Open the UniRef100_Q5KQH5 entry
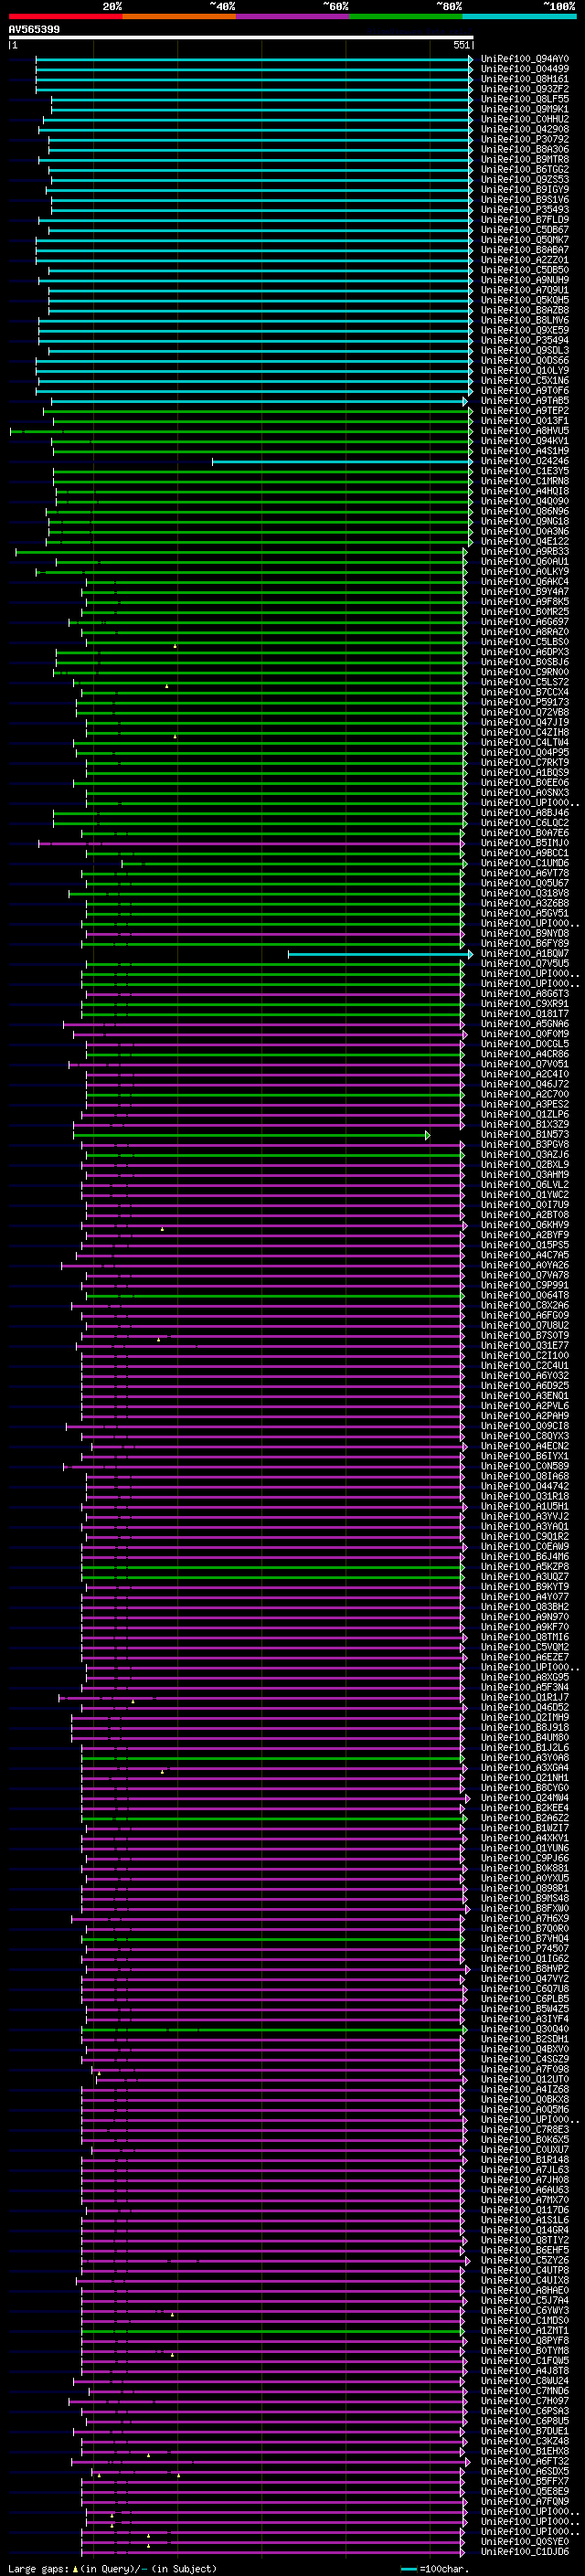The height and width of the screenshot is (2576, 585). pos(525,300)
